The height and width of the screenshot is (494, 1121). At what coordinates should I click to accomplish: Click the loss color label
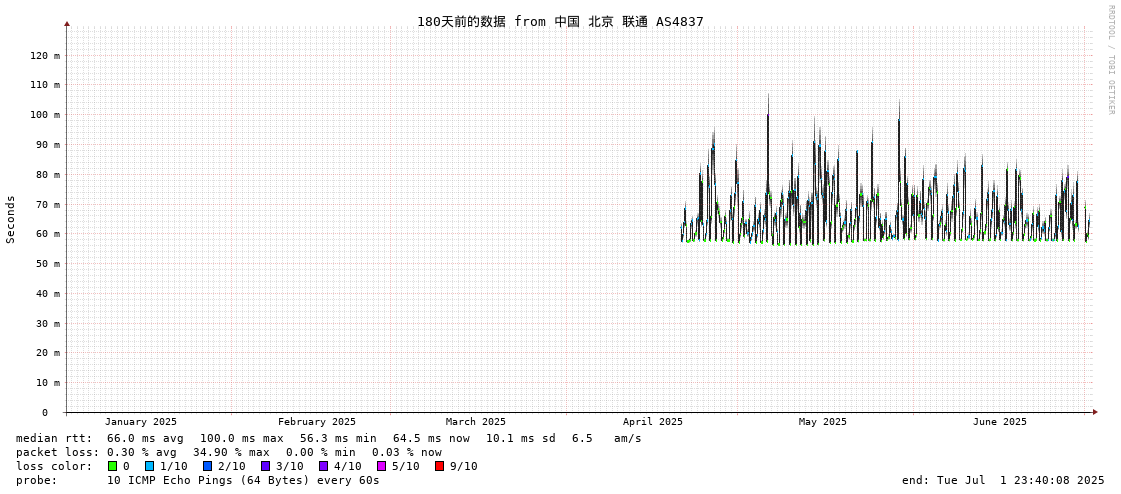click(54, 466)
